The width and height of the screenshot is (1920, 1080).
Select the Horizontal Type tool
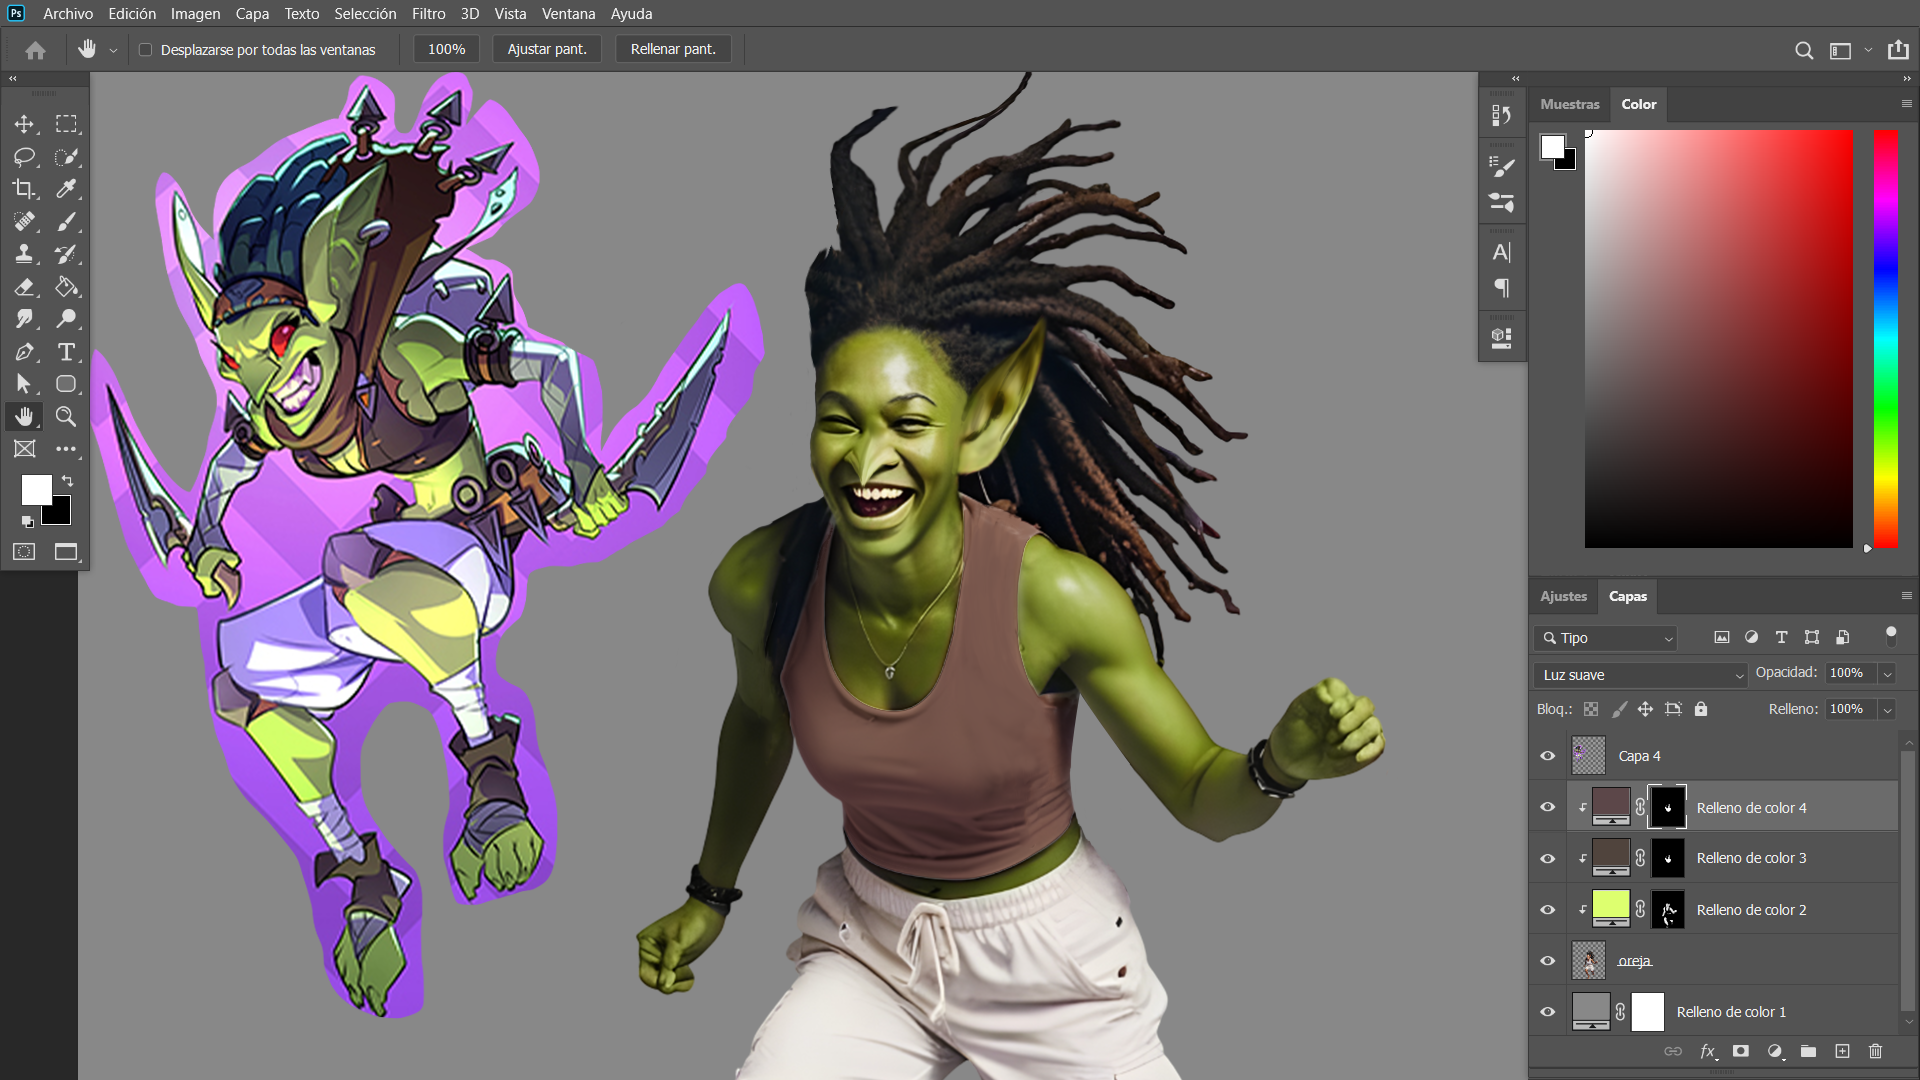point(66,352)
